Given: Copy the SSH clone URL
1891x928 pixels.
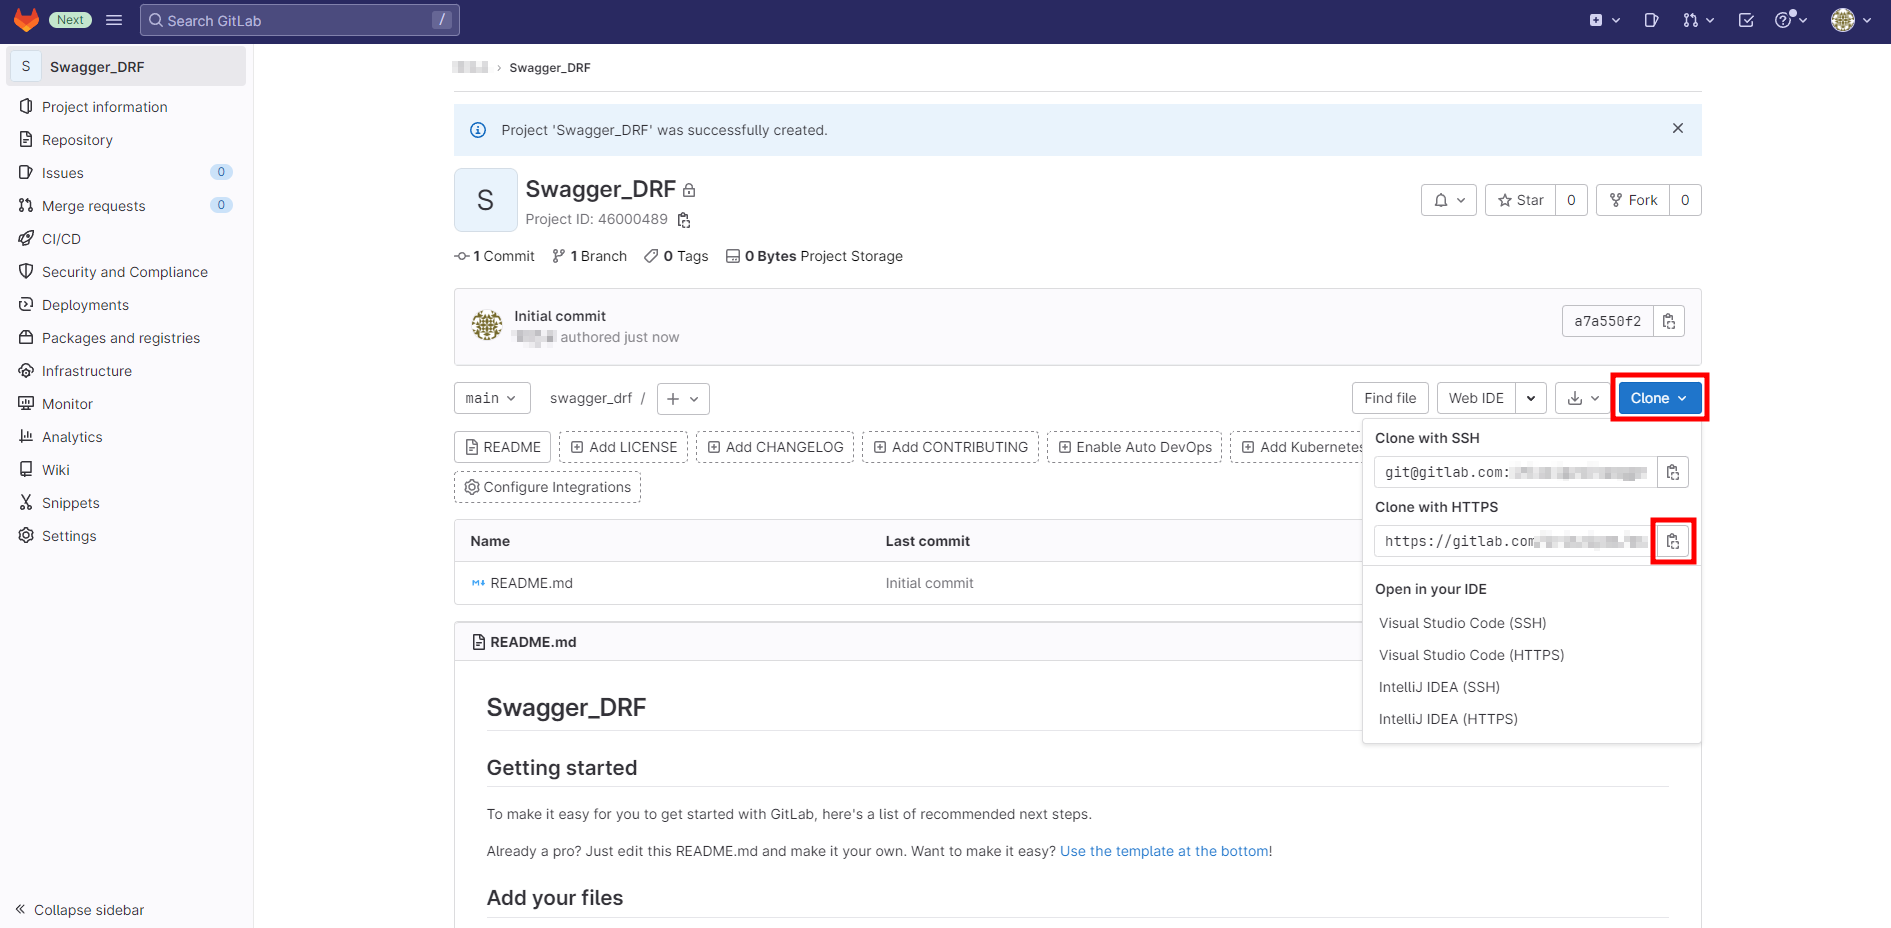Looking at the screenshot, I should click(1673, 472).
